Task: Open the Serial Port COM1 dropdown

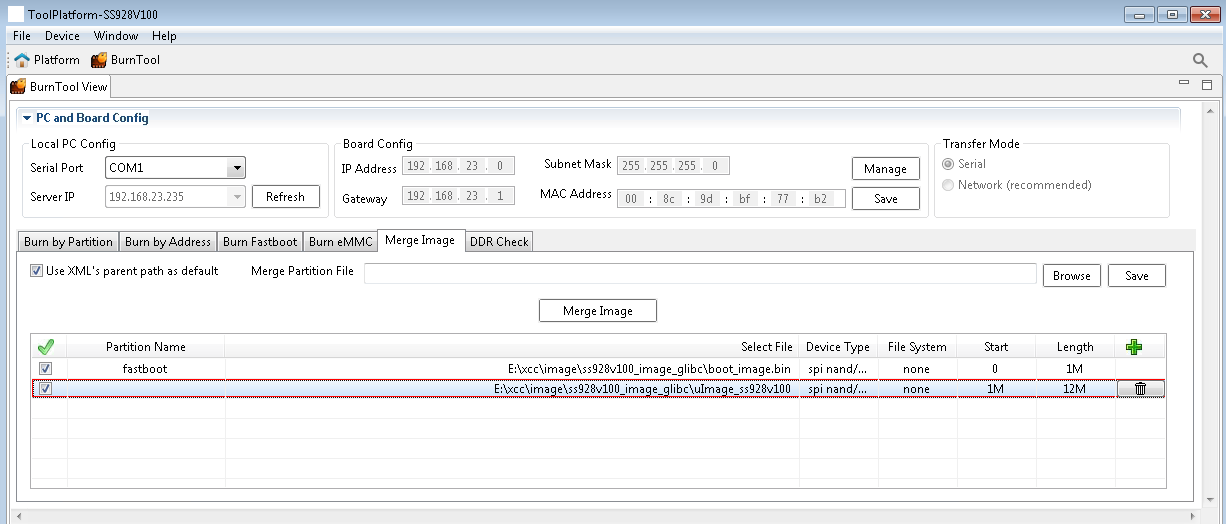Action: [x=236, y=168]
